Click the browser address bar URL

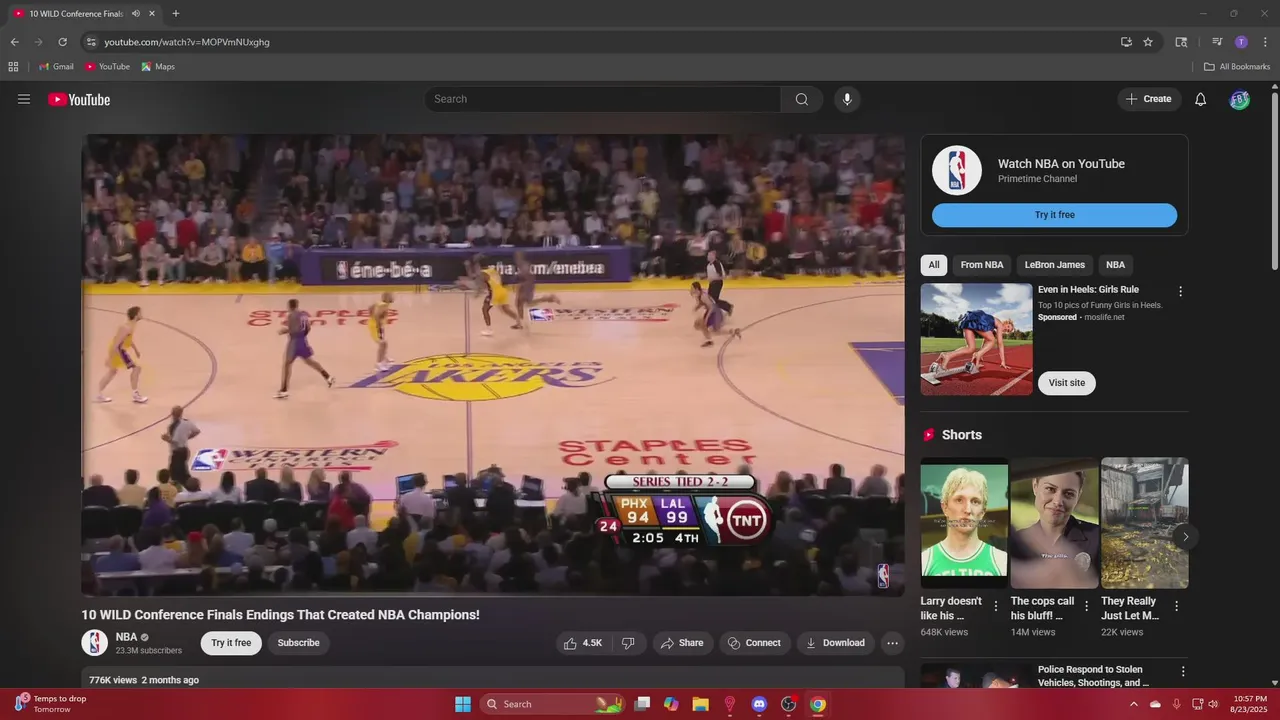coord(187,42)
